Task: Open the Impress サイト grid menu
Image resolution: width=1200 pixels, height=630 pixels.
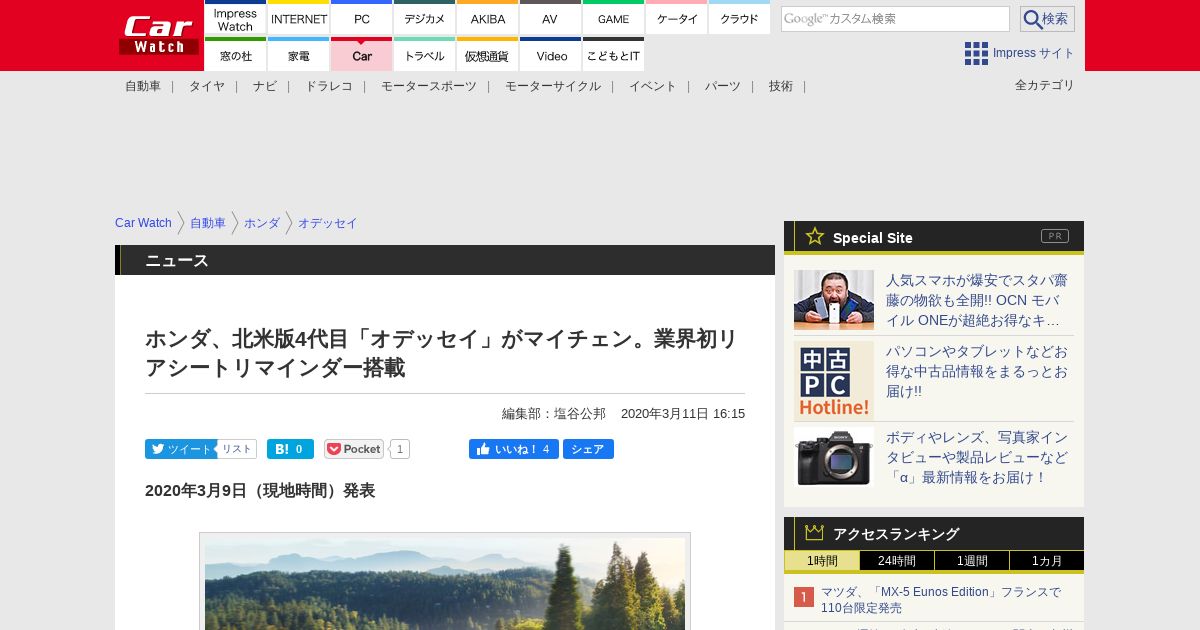Action: pos(1019,53)
